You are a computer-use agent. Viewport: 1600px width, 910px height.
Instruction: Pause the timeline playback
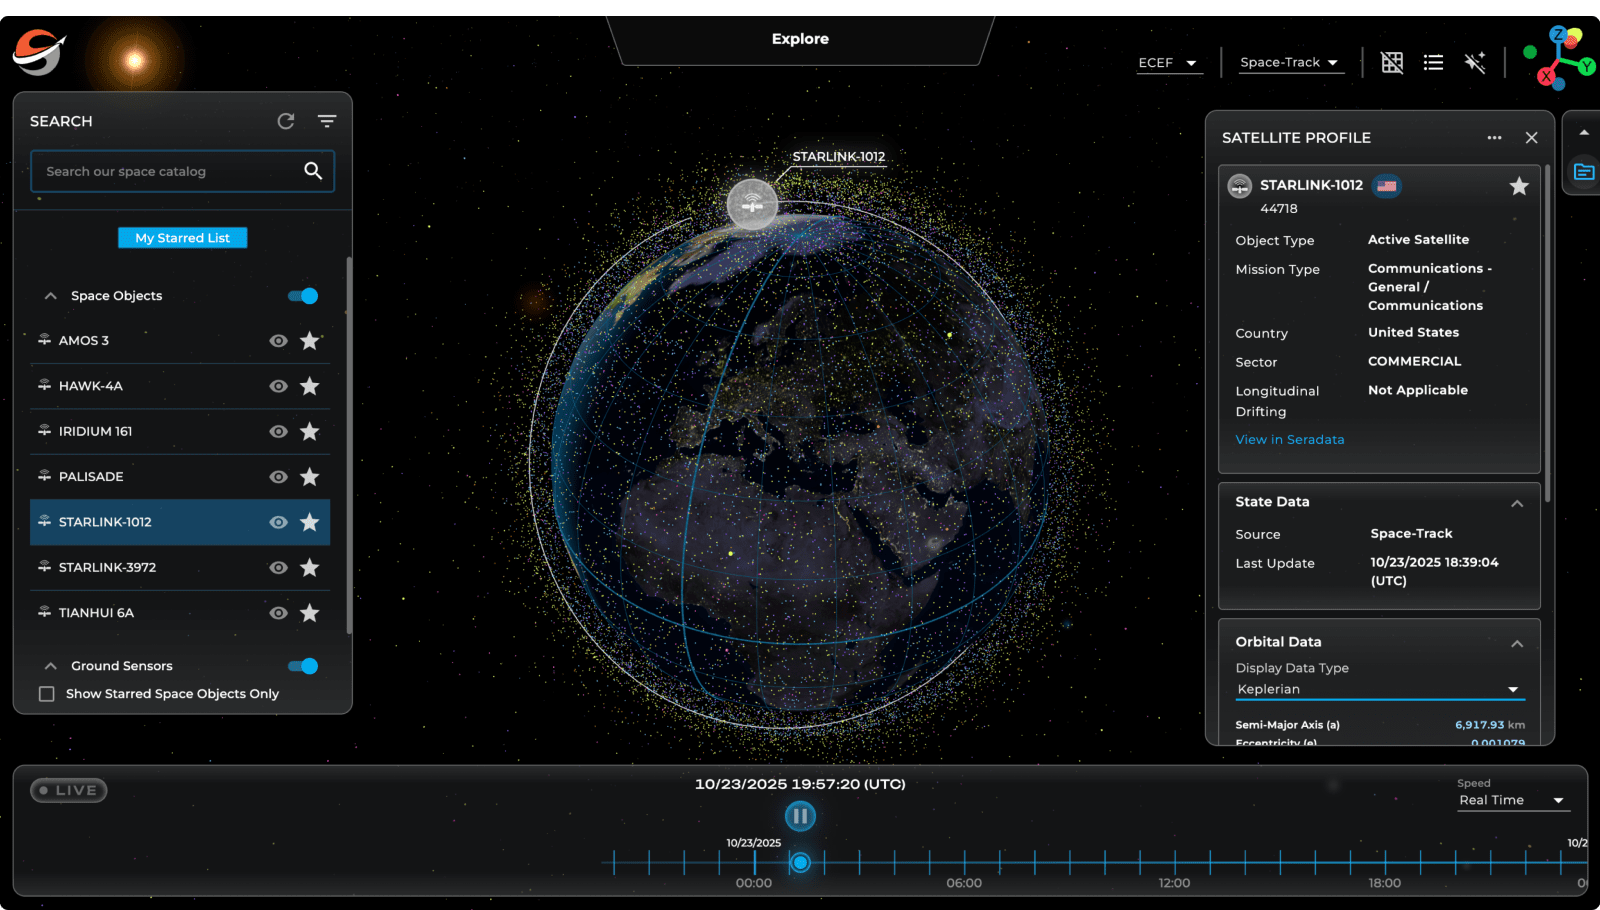800,817
